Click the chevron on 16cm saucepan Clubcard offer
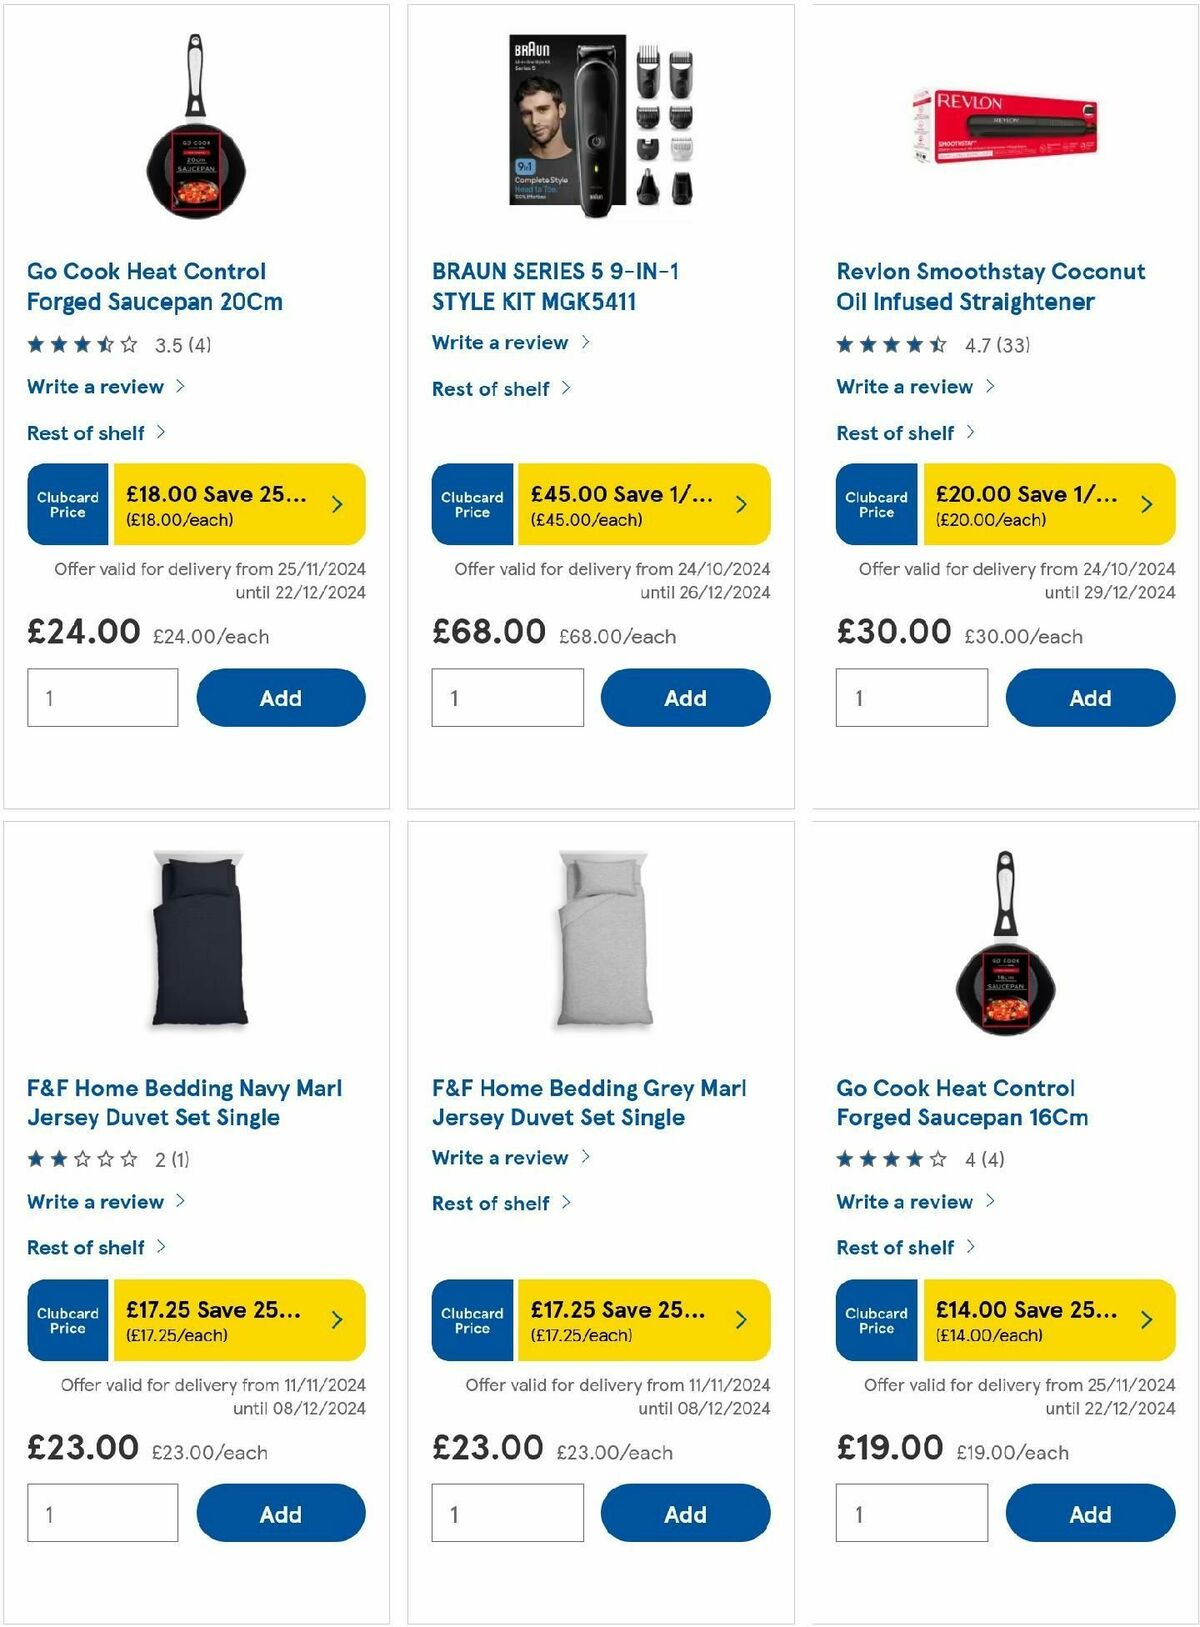Viewport: 1200px width, 1627px height. point(1147,1321)
